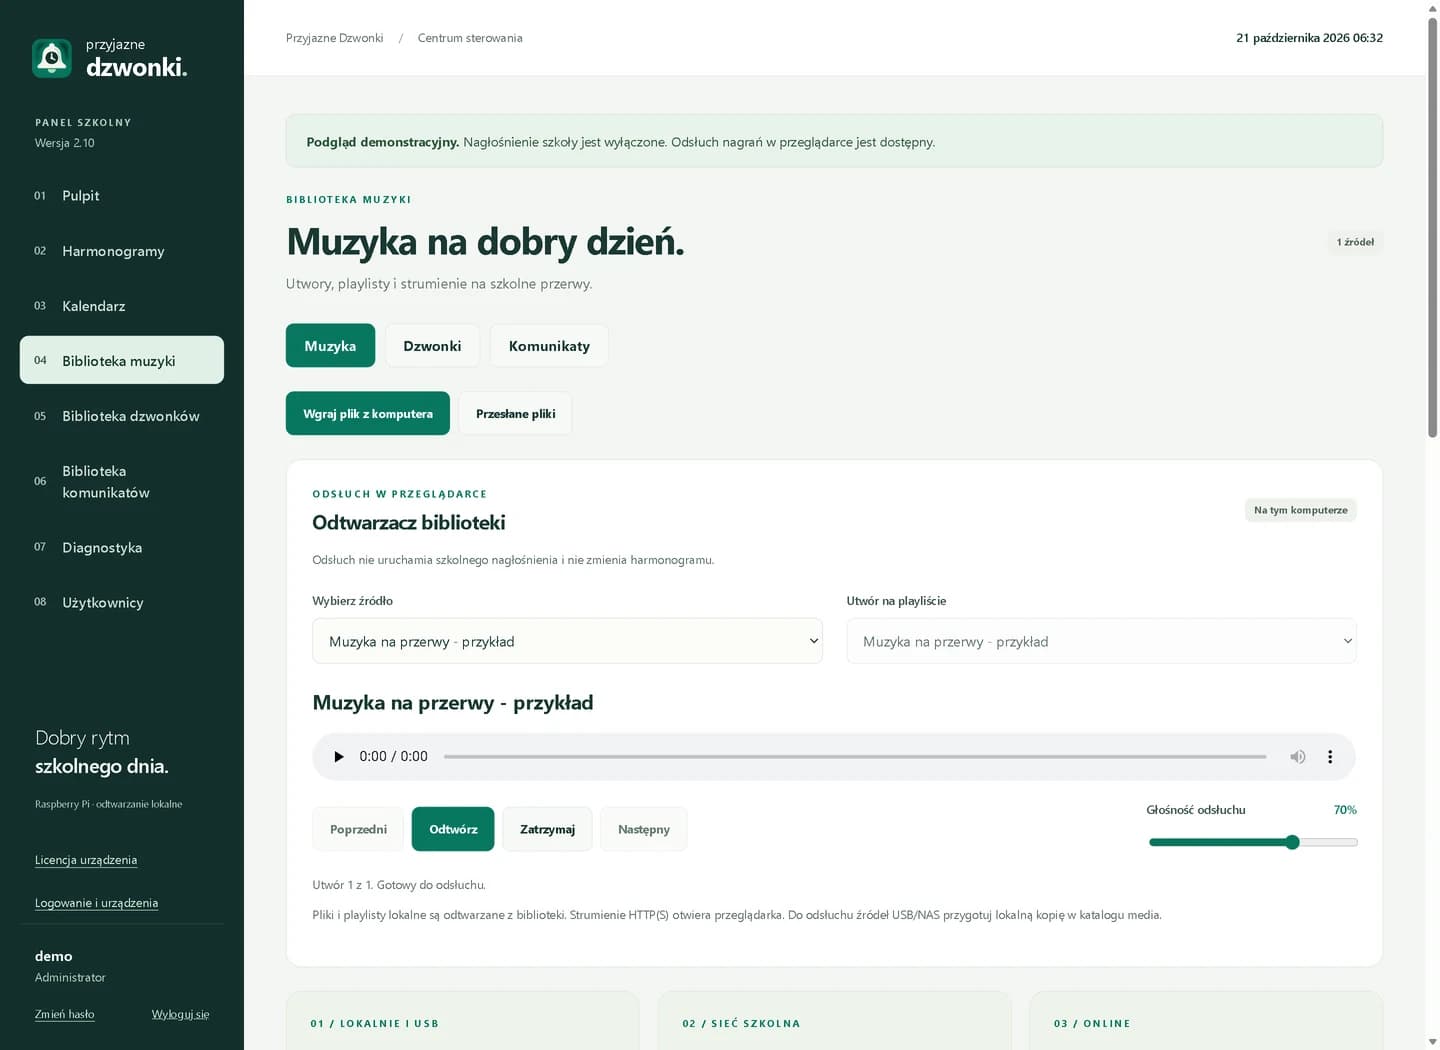Viewport: 1440px width, 1050px height.
Task: Open Harmonogramy in the sidebar
Action: tap(122, 251)
